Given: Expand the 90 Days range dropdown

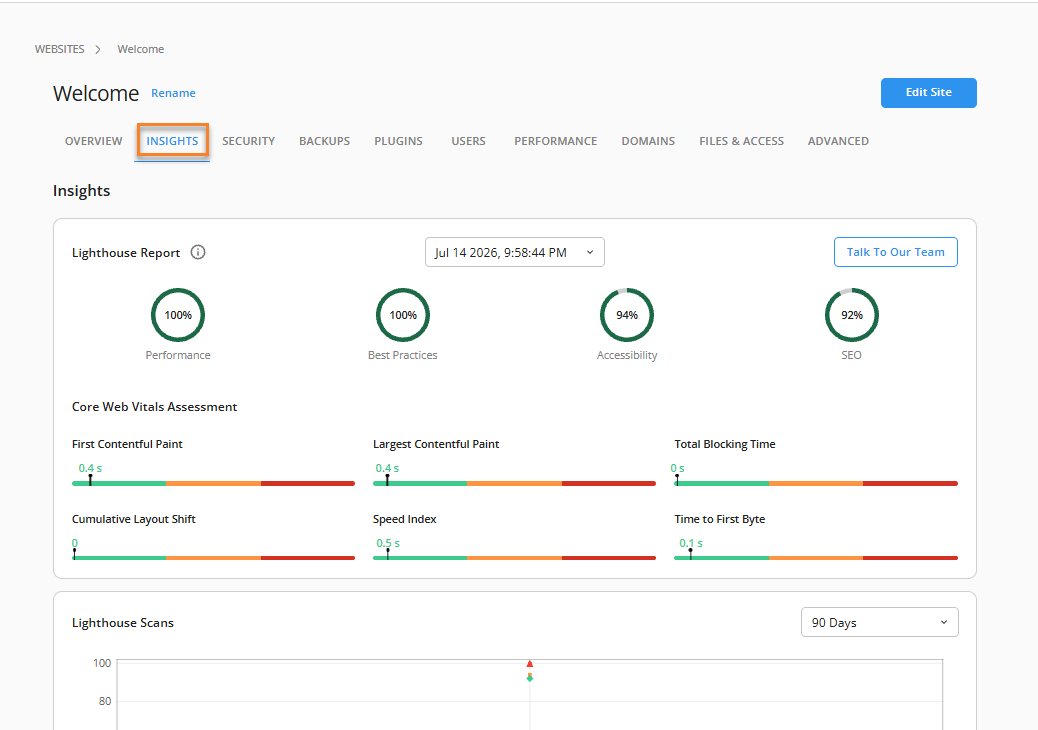Looking at the screenshot, I should tap(879, 622).
